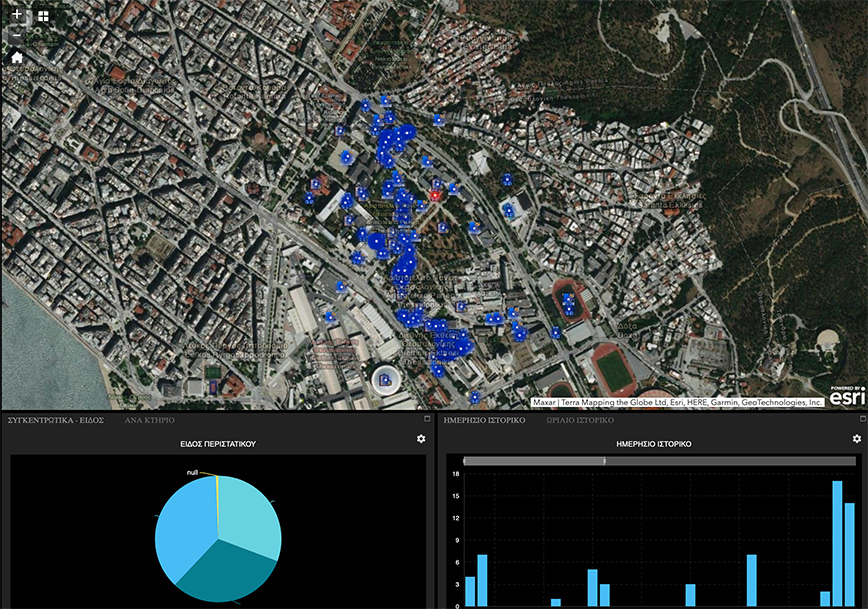Zoom in on the map
The image size is (868, 609).
coord(16,15)
